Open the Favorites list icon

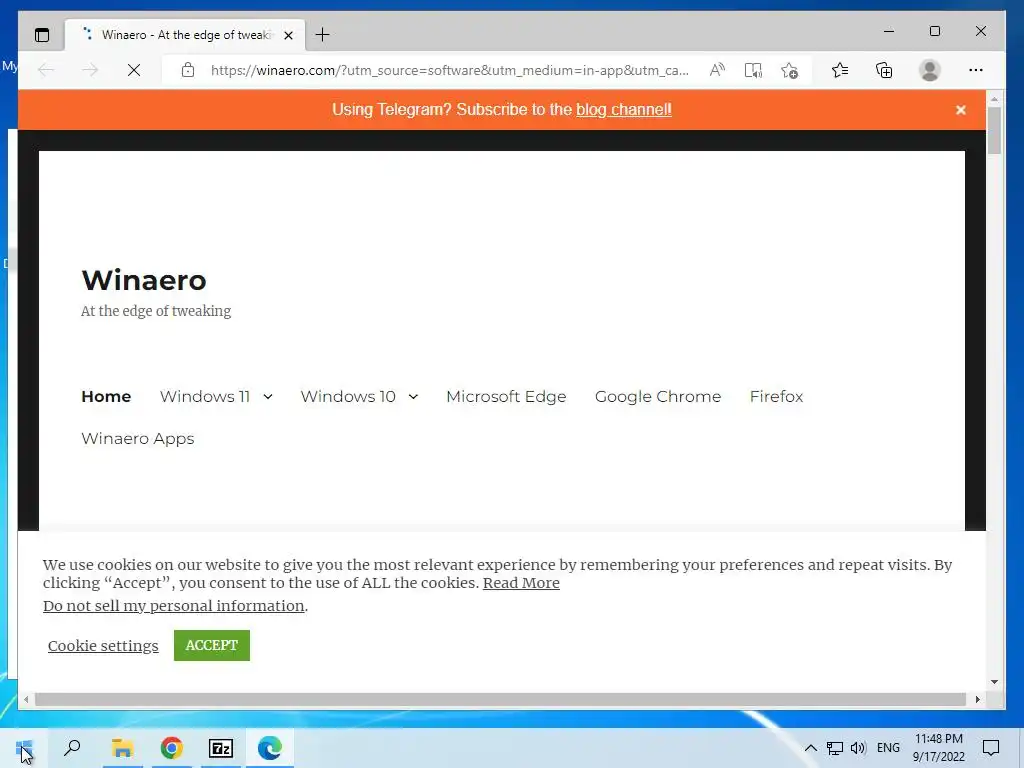pos(840,70)
